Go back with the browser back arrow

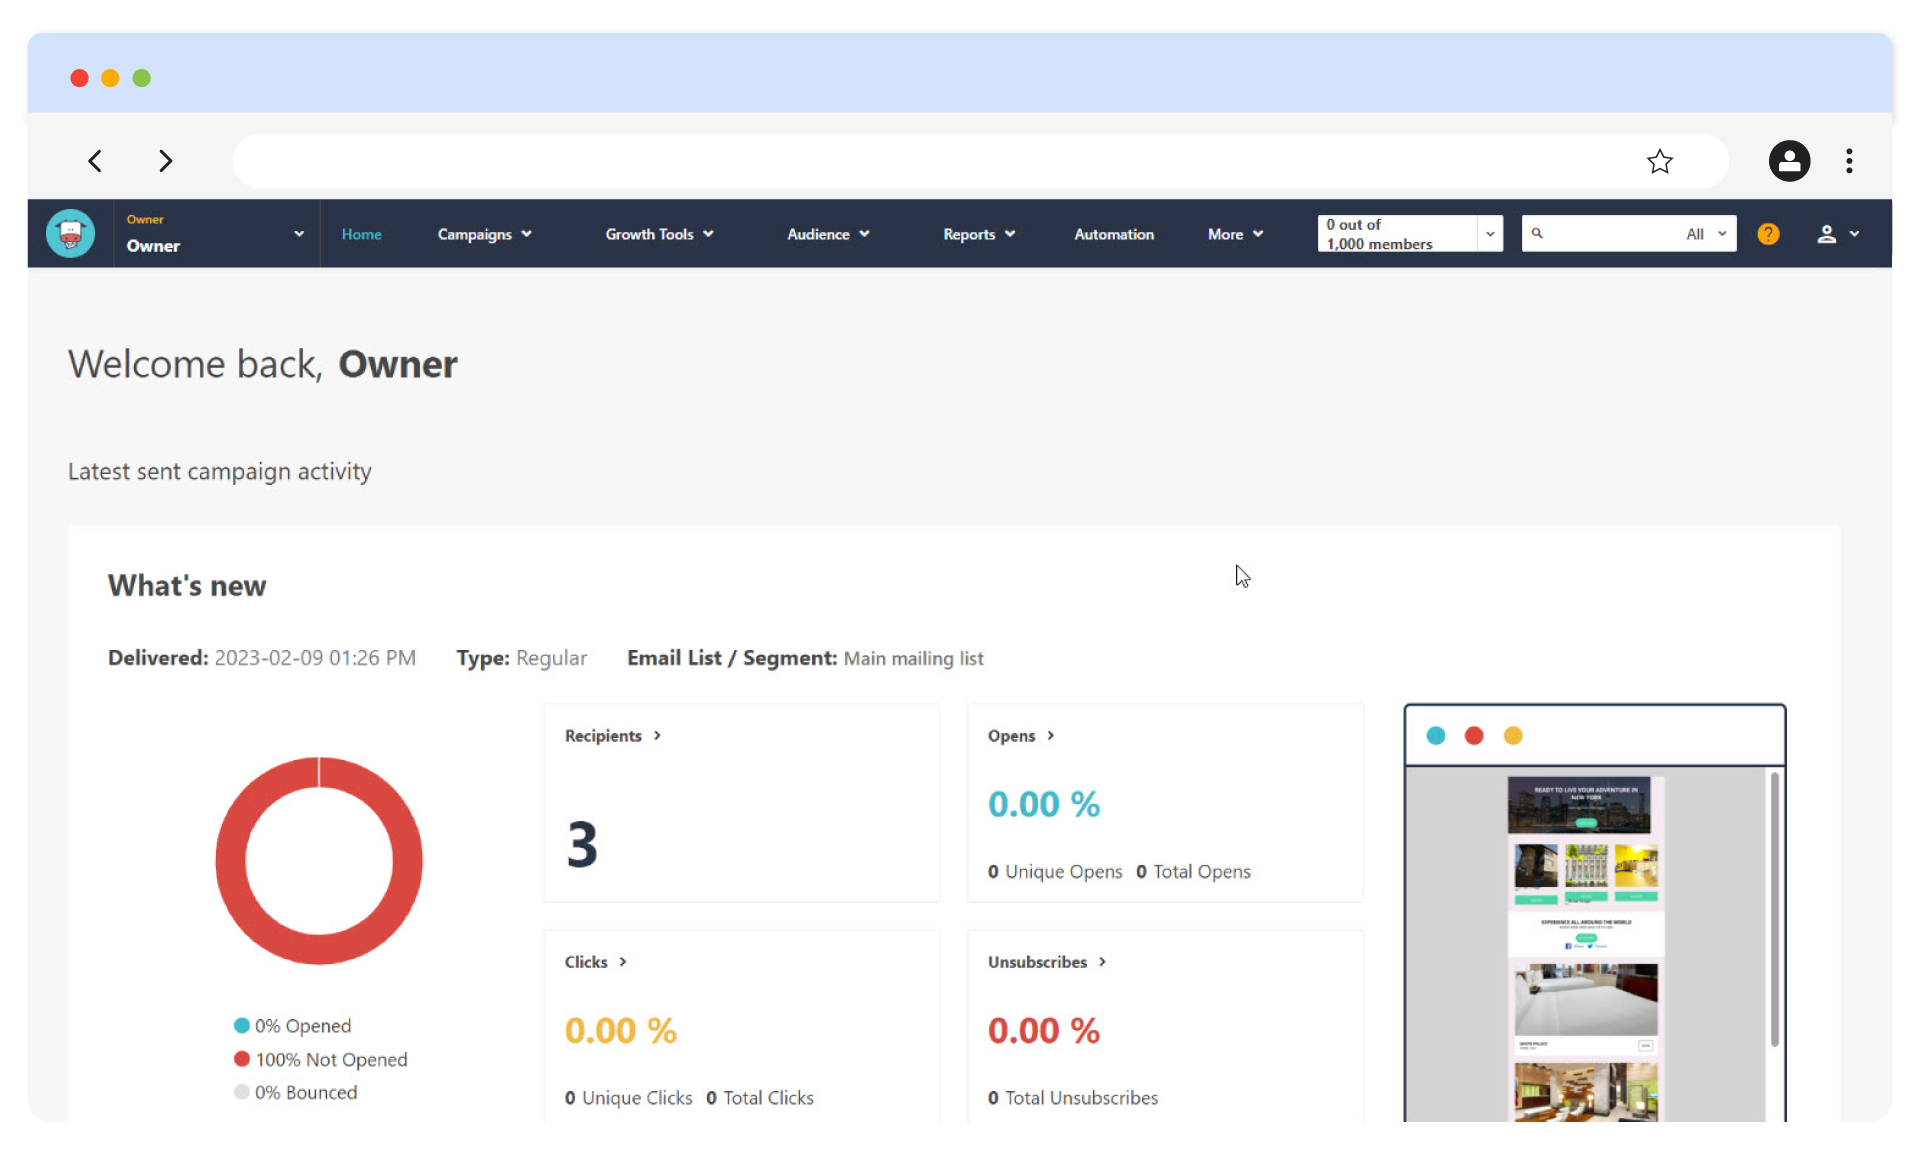[95, 161]
